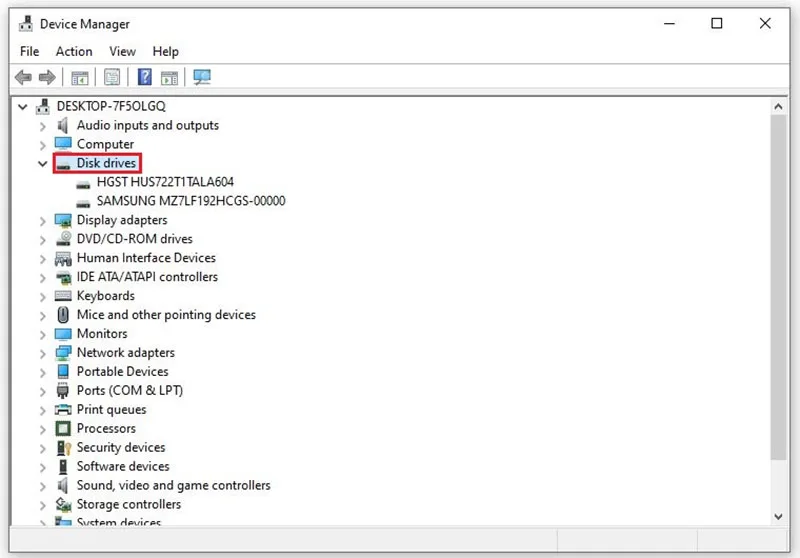The image size is (800, 558).
Task: Expand the Sound, video and game controllers category
Action: point(43,486)
